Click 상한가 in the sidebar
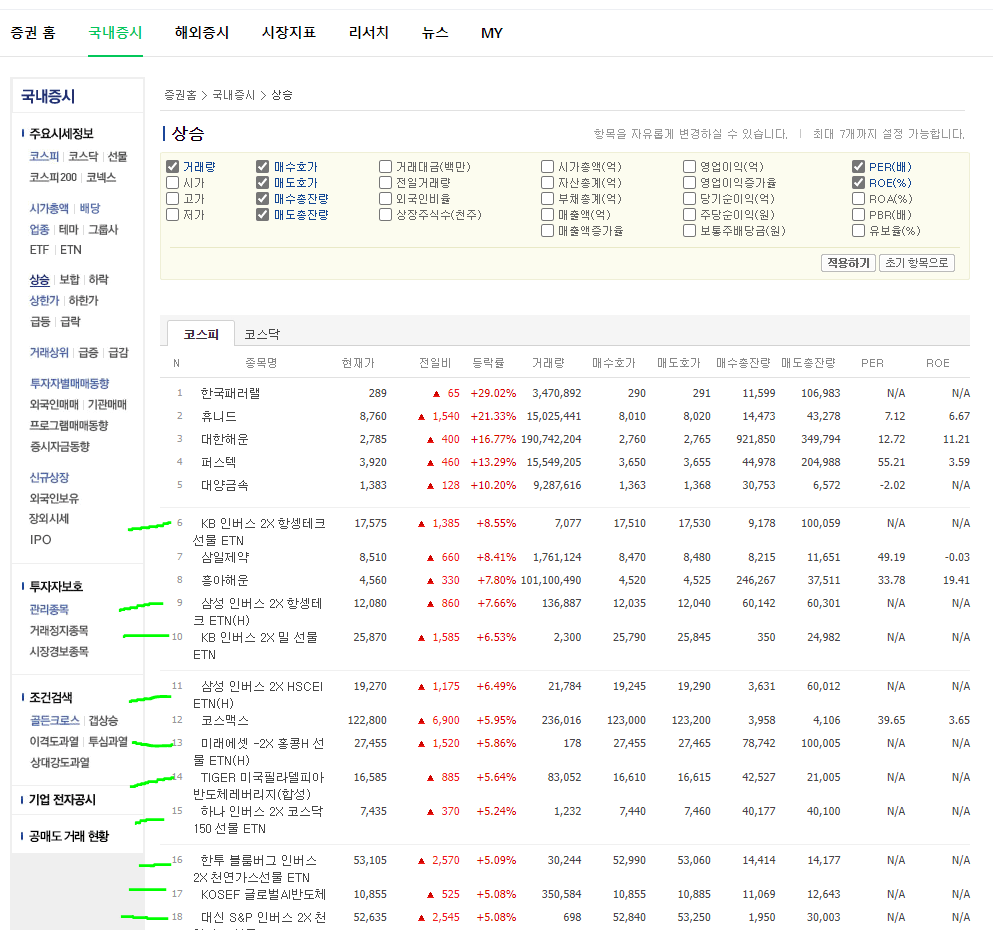 point(44,301)
